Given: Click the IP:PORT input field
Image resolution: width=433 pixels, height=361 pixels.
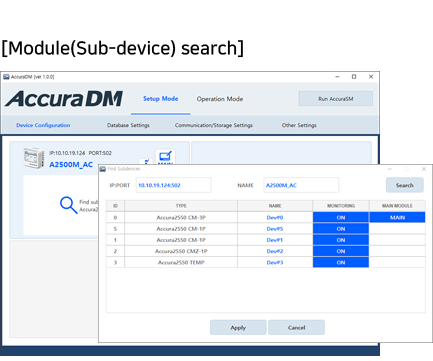Looking at the screenshot, I should click(x=173, y=185).
